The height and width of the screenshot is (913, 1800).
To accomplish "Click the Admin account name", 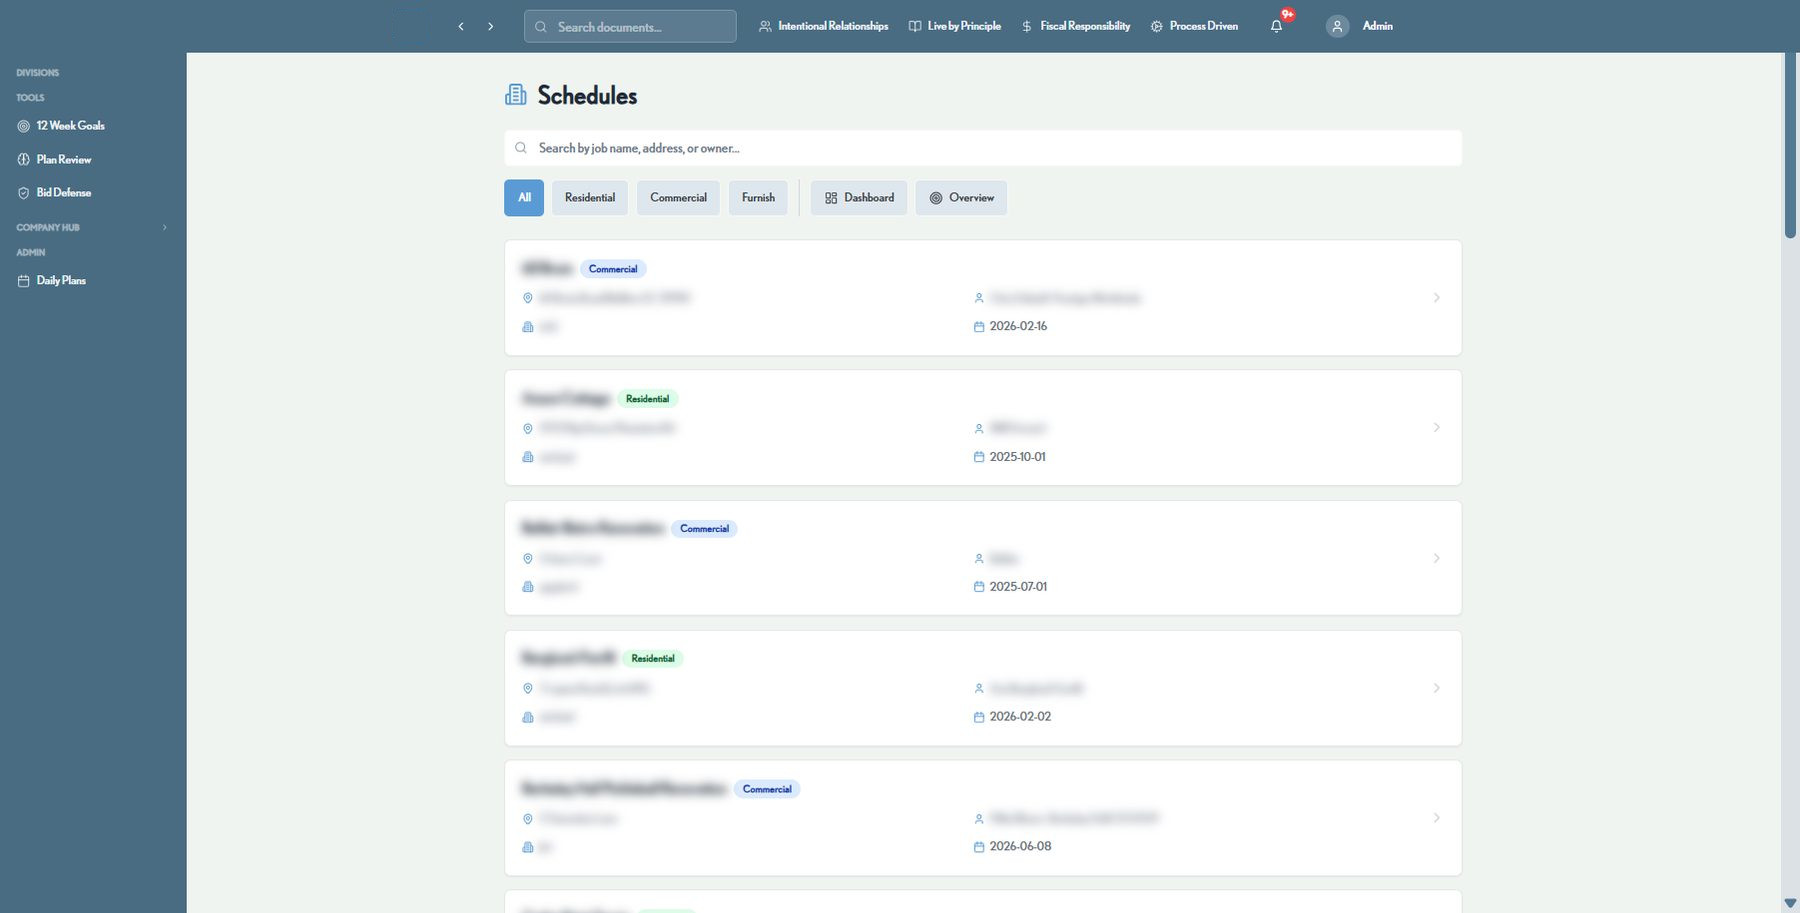I will pos(1377,26).
